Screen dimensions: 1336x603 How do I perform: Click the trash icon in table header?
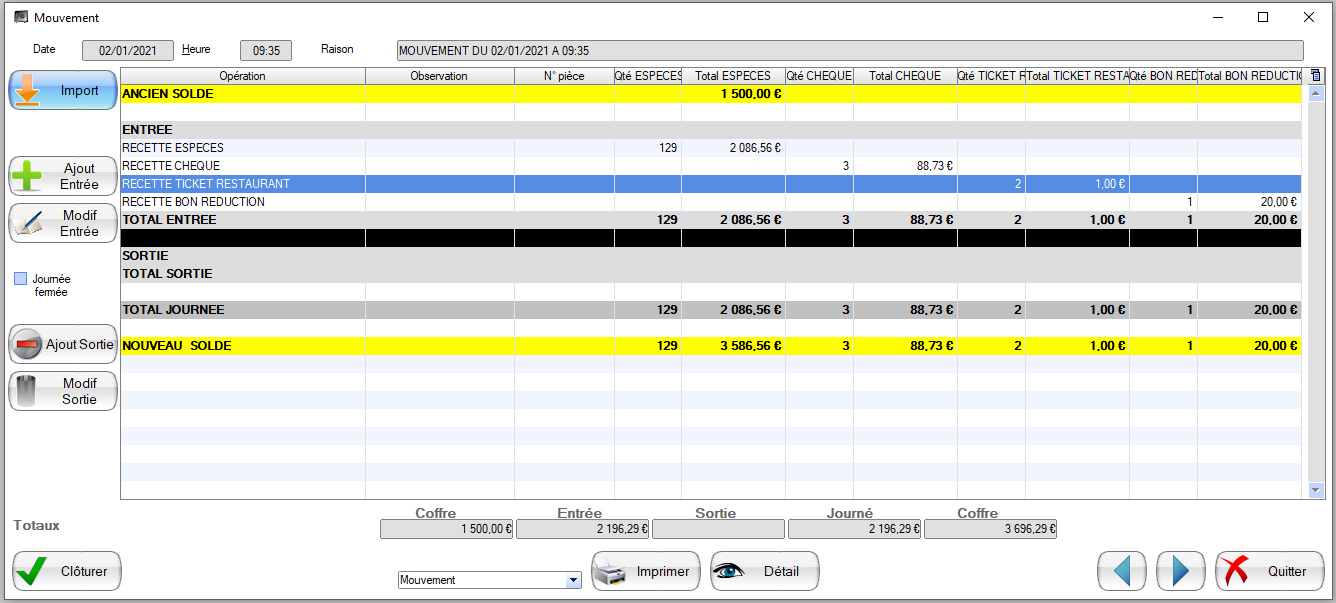click(x=1315, y=76)
